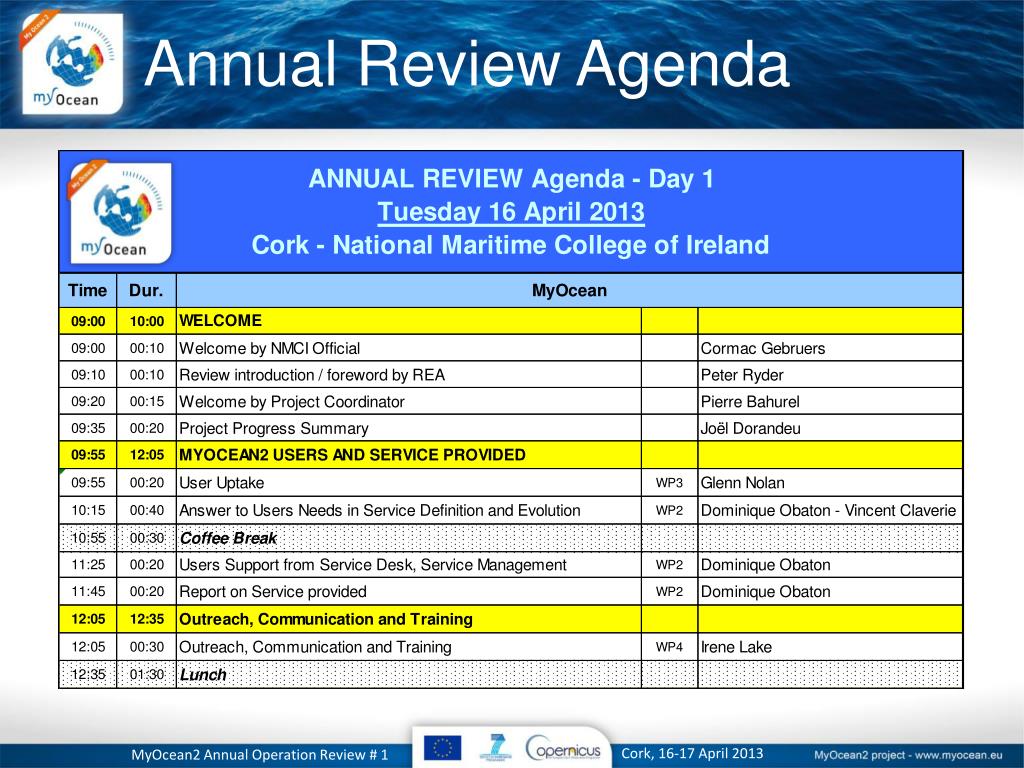Click speaker name 'Peter Ryder'
Screen dimensions: 1024x768
point(742,375)
